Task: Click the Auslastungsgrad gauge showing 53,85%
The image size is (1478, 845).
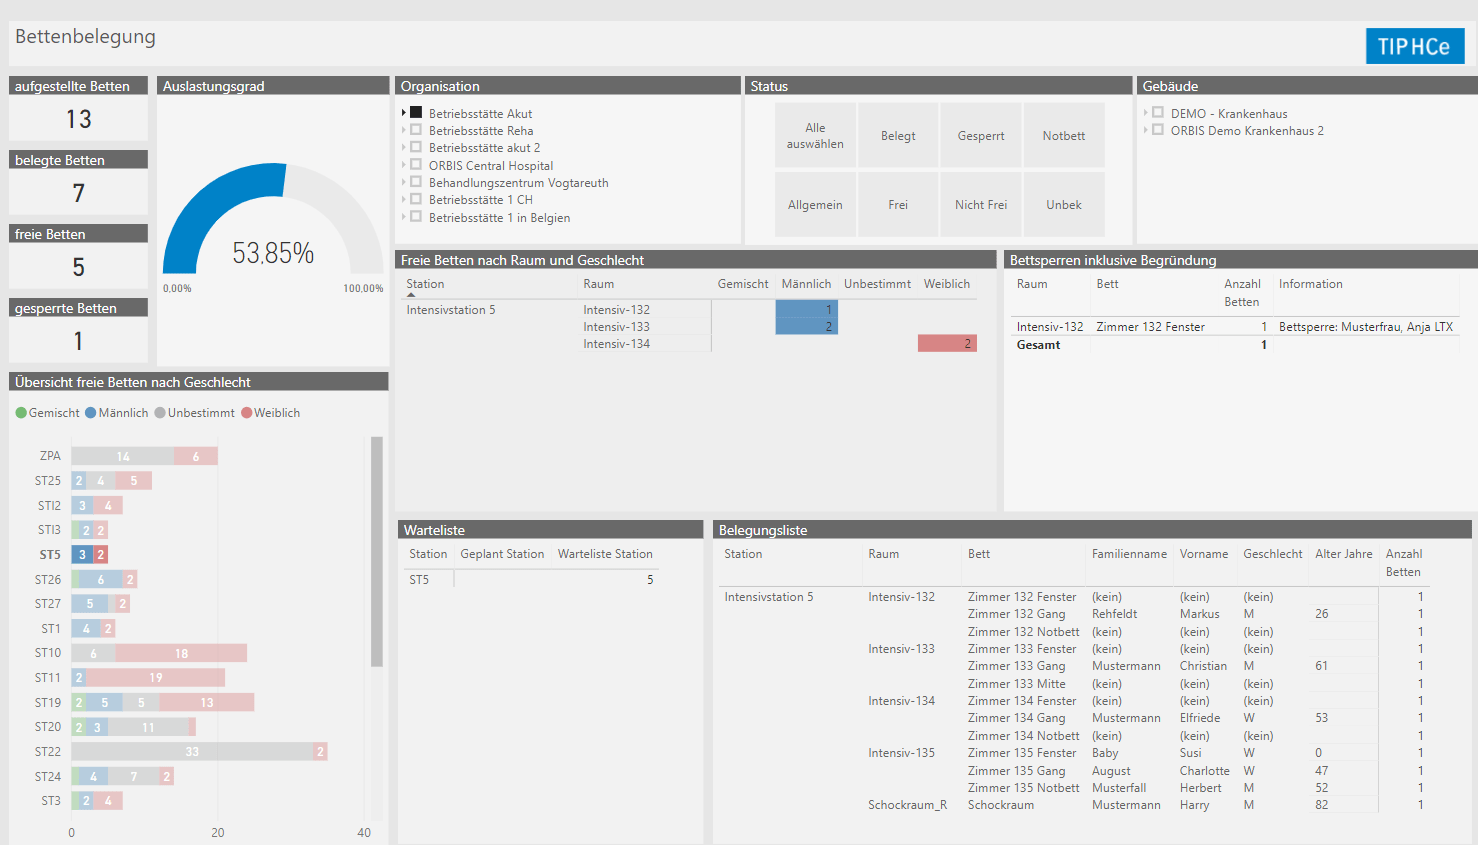Action: tap(273, 220)
